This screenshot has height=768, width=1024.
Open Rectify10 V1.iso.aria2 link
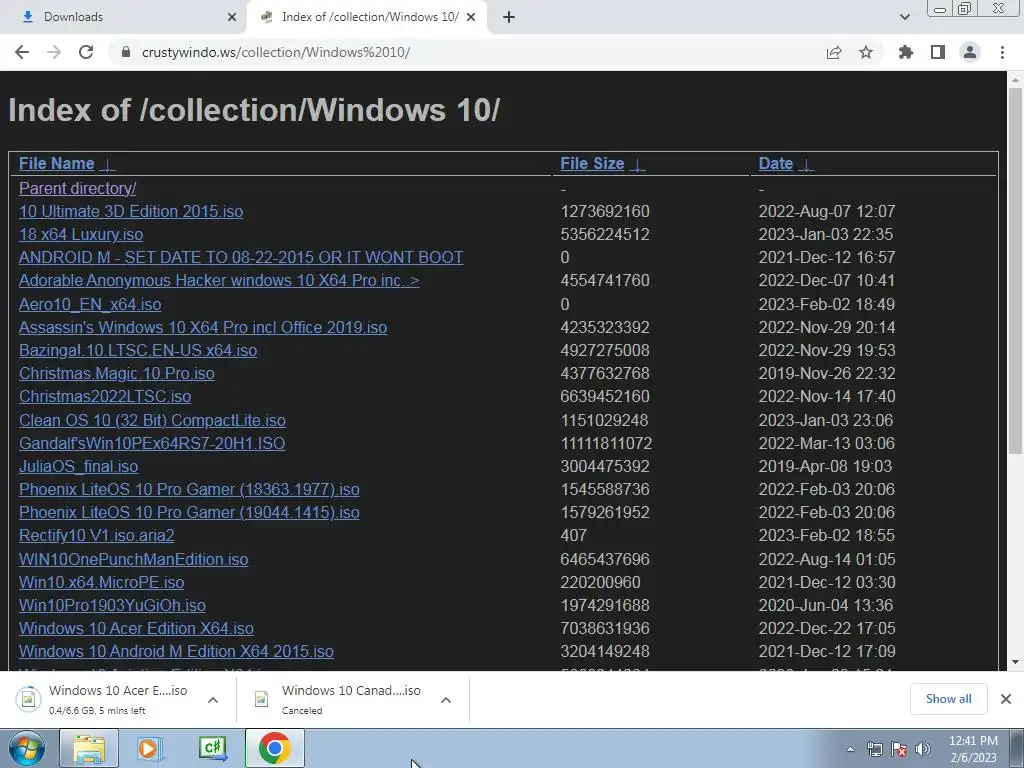pyautogui.click(x=97, y=536)
